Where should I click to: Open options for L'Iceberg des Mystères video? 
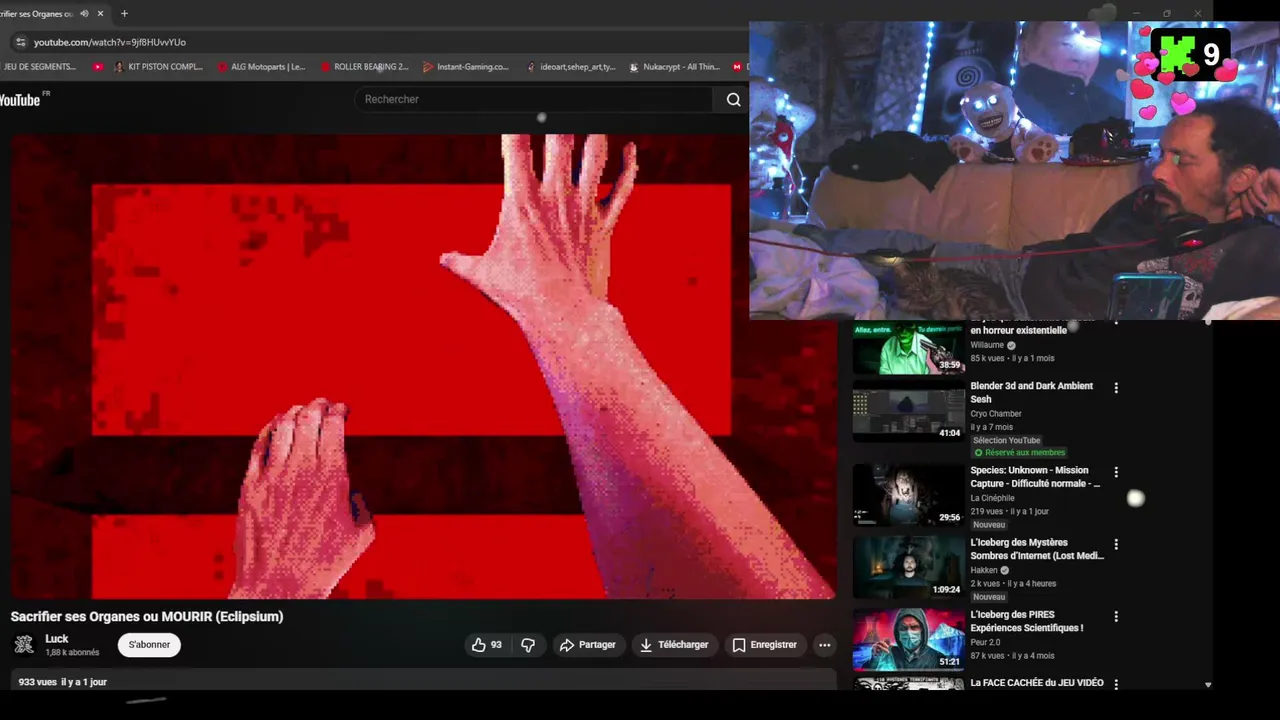point(1116,545)
